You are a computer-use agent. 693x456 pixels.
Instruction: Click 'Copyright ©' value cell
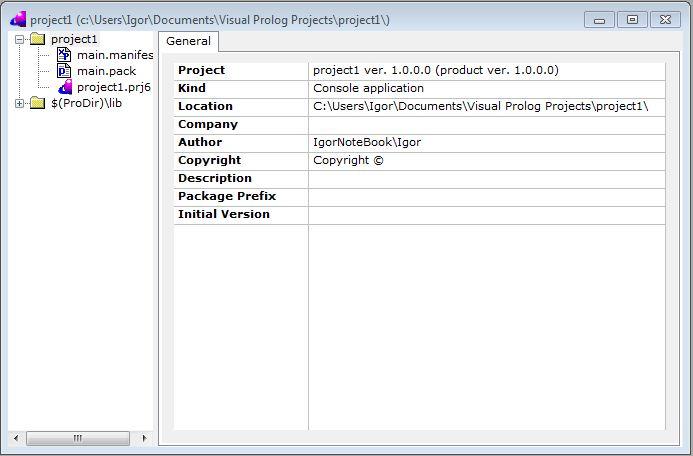coord(487,161)
